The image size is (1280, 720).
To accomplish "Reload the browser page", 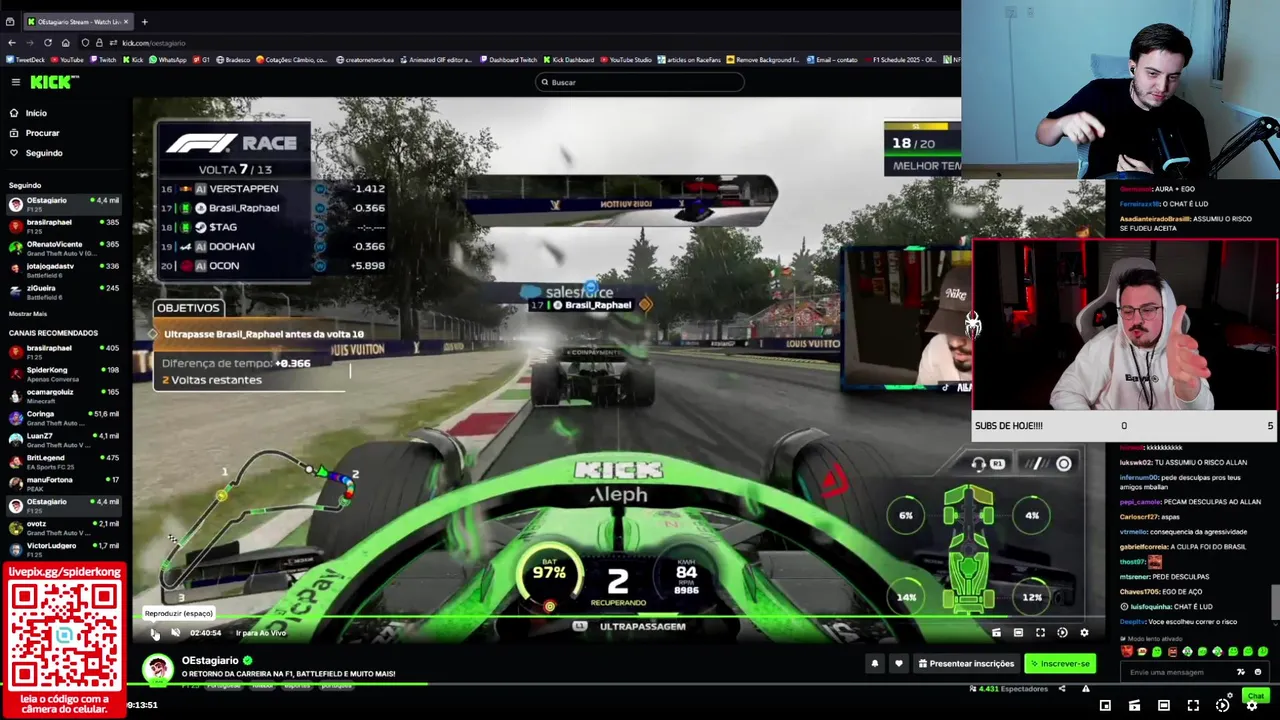I will pos(47,43).
